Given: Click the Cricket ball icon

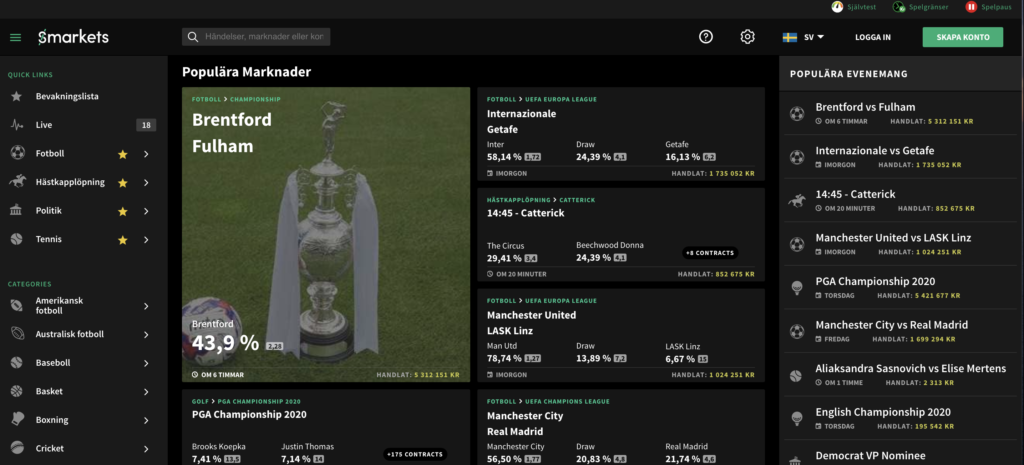Looking at the screenshot, I should point(17,448).
